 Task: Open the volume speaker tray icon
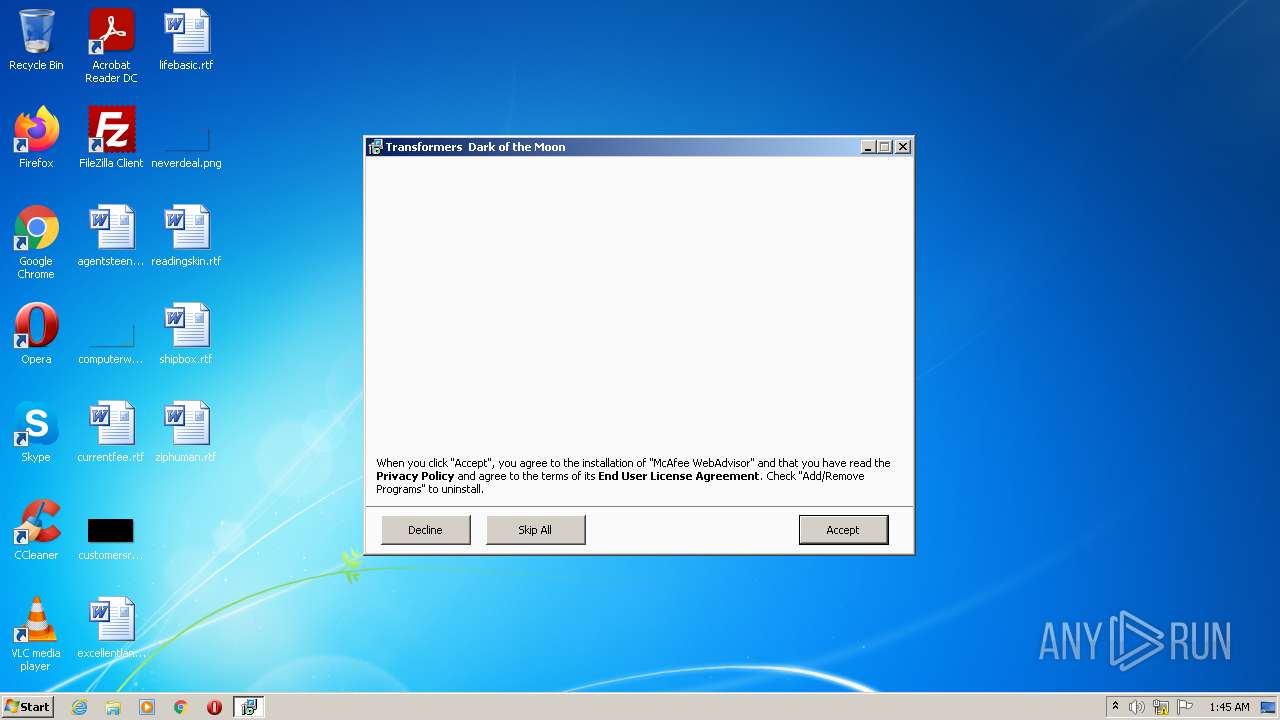(1137, 707)
